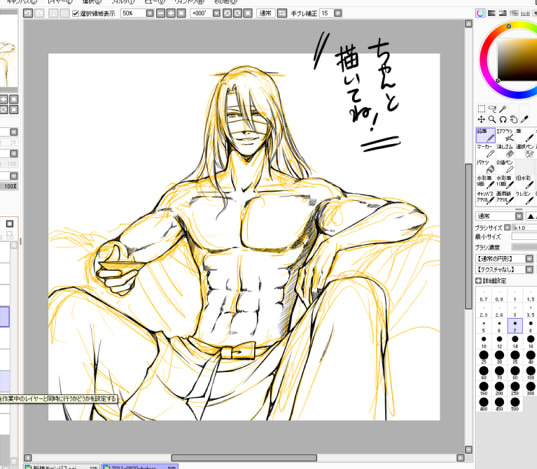Toggle the flip view button before stabilizer

click(x=282, y=13)
